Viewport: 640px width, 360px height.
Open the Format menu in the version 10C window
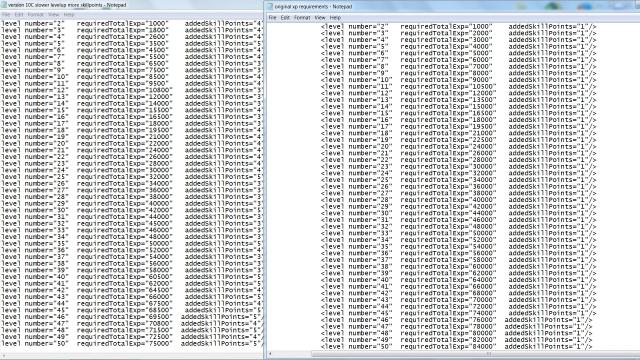coord(36,14)
